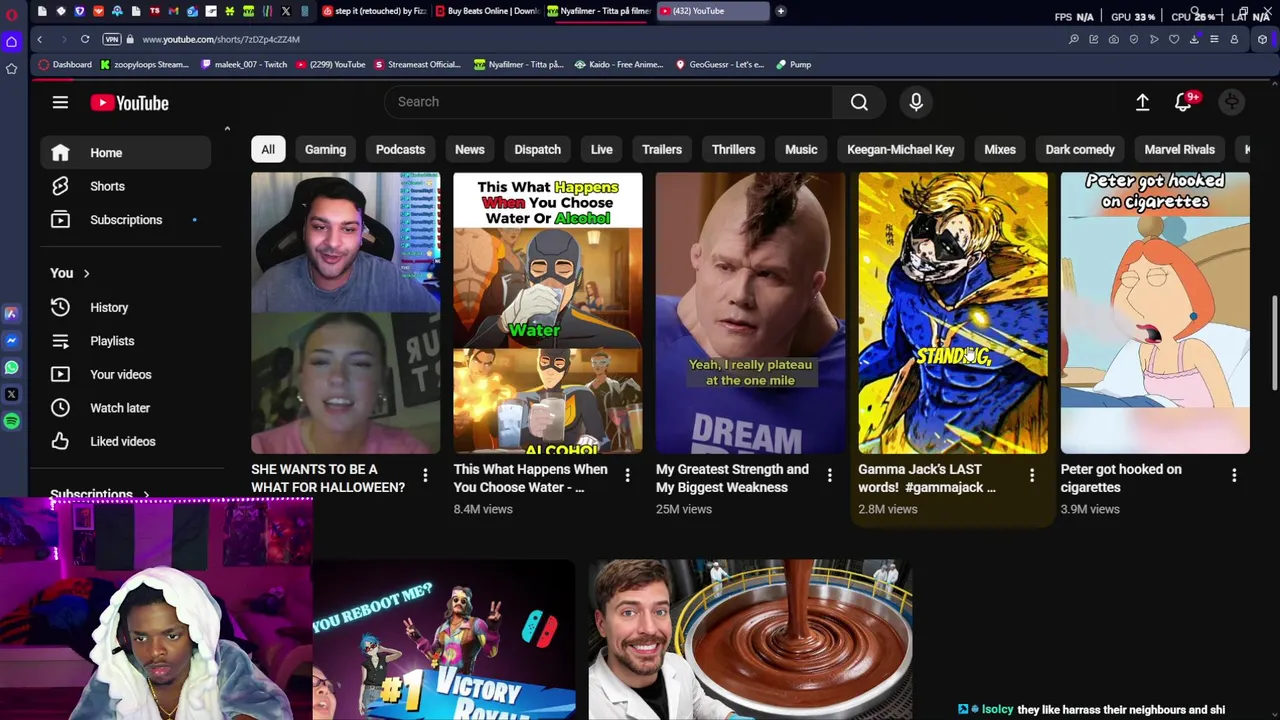This screenshot has height=720, width=1280.
Task: Open options for My Greatest Strength short
Action: pos(829,476)
